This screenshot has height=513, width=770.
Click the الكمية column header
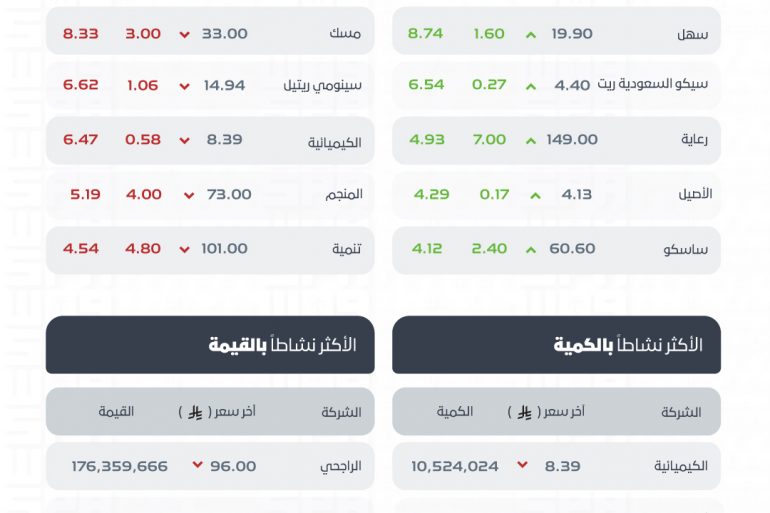(x=455, y=411)
